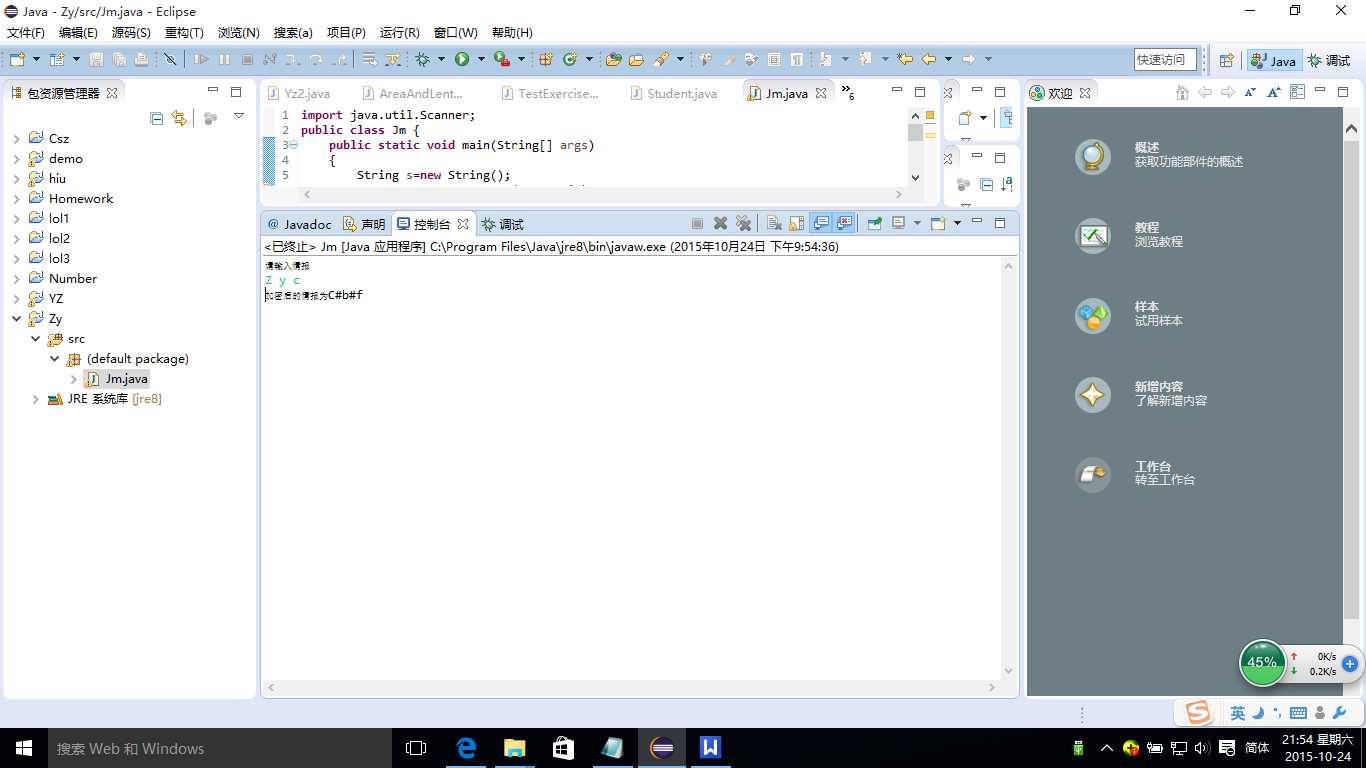1366x768 pixels.
Task: Open Task View from the taskbar
Action: pyautogui.click(x=416, y=748)
